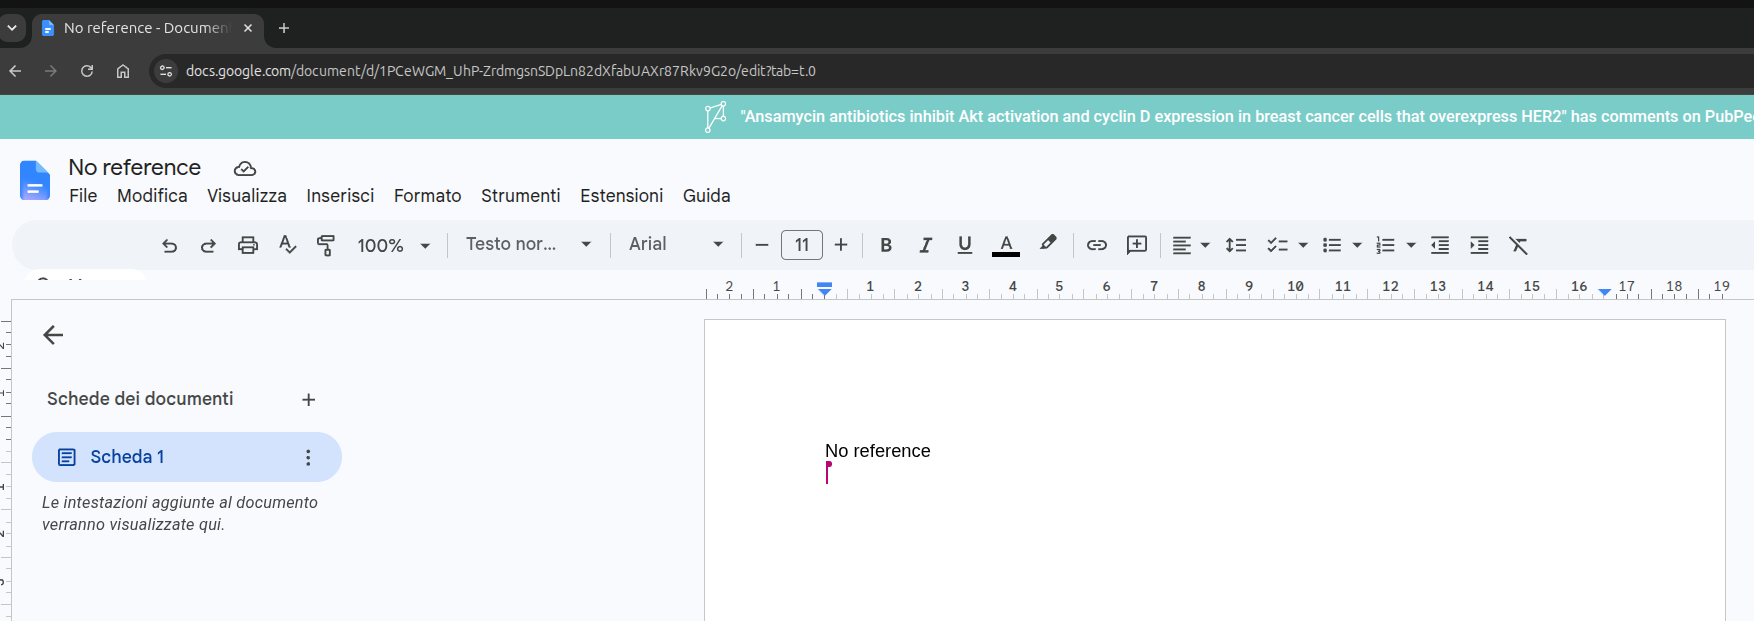This screenshot has height=621, width=1754.
Task: Click the PubPeer banner logo icon
Action: (716, 117)
